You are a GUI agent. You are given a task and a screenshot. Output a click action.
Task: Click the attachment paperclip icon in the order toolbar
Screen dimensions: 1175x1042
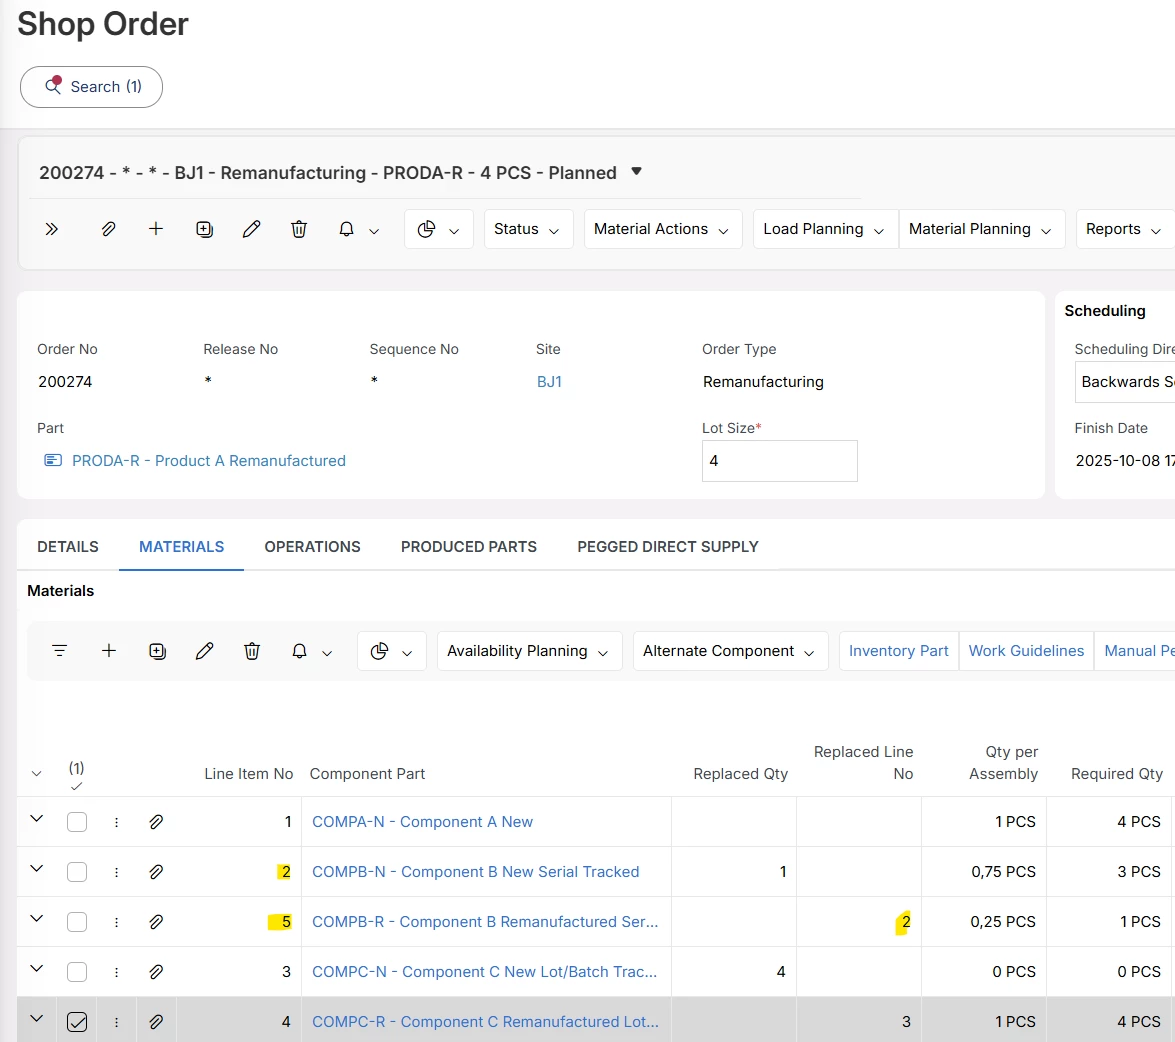coord(108,229)
